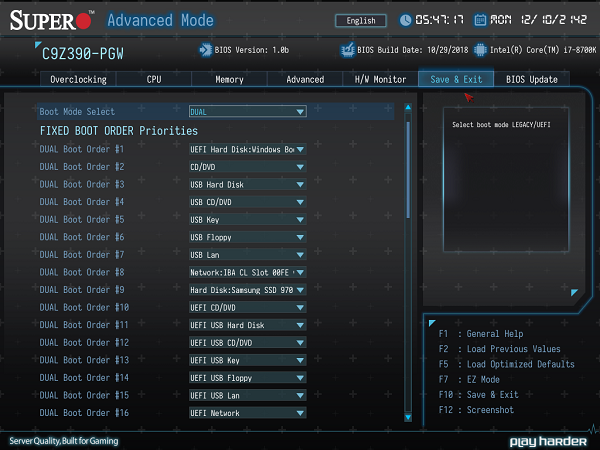This screenshot has height=450, width=600.
Task: Click the Supermicro logo
Action: click(52, 20)
